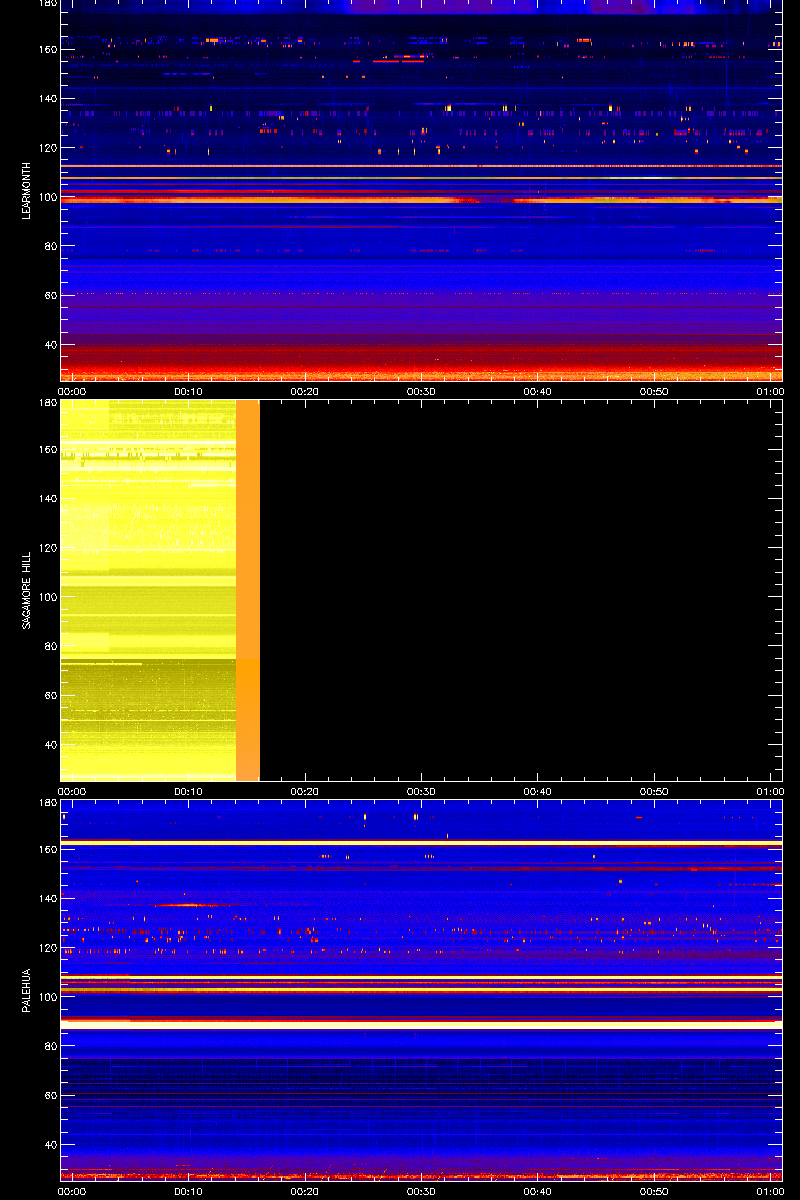Click the 00:50 time label under Palehua panel
This screenshot has width=800, height=1200.
coord(654,1192)
